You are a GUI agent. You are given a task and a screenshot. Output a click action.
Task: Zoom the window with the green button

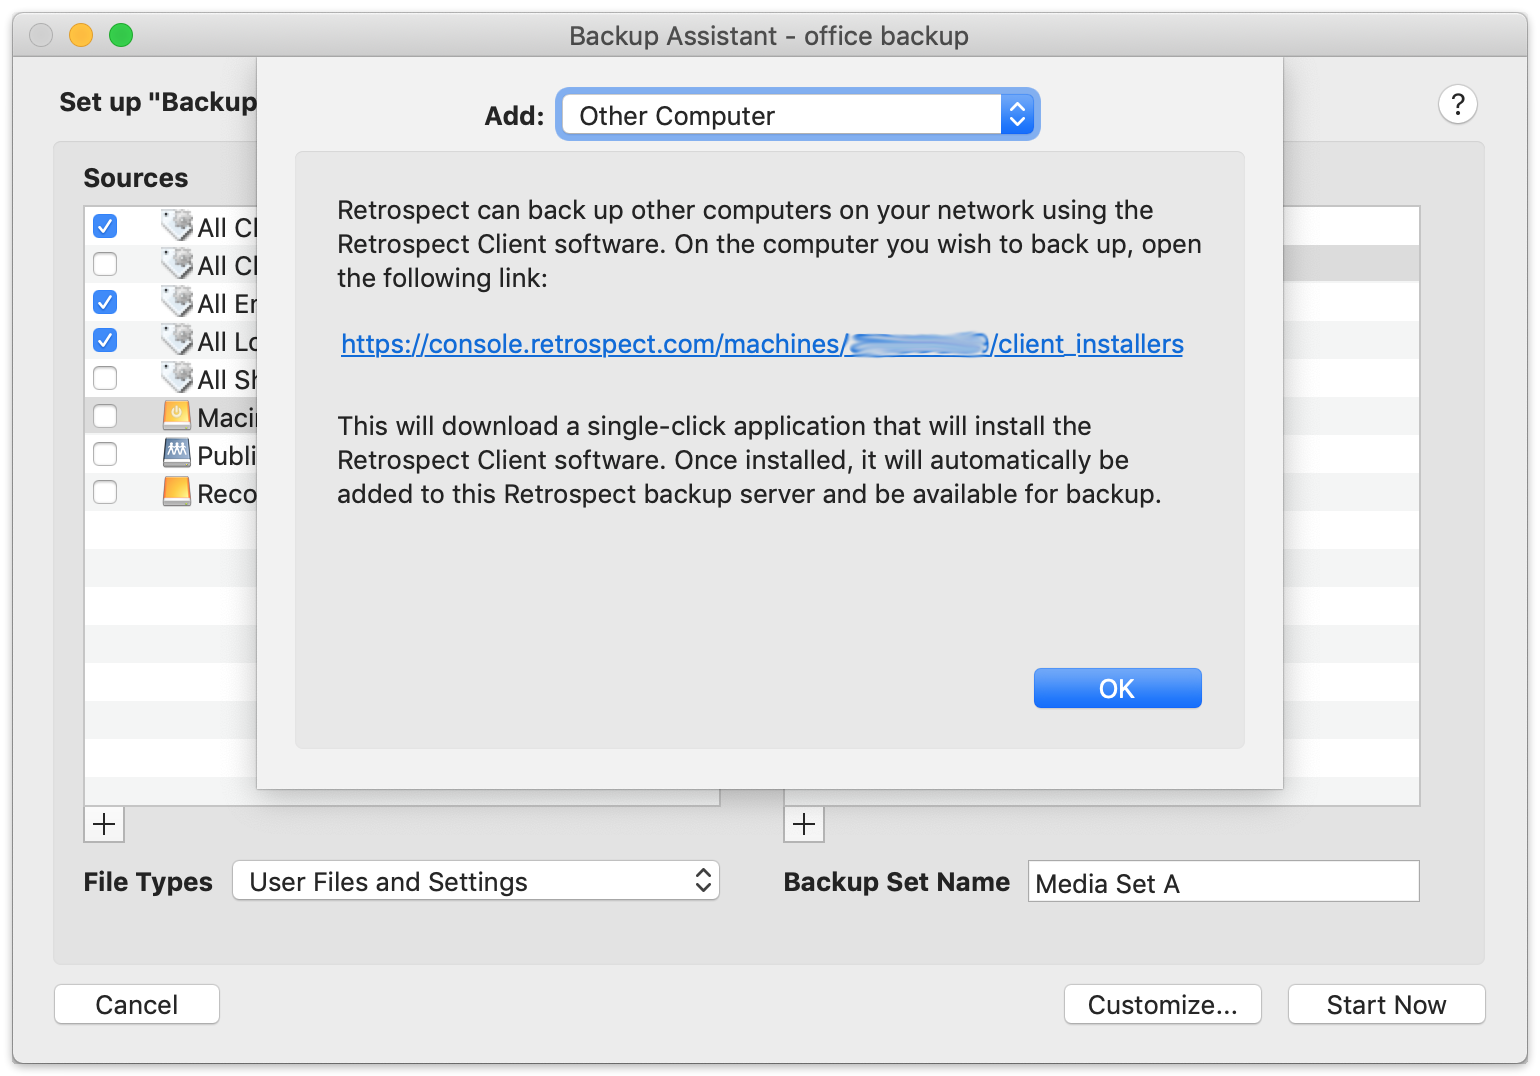click(x=121, y=35)
